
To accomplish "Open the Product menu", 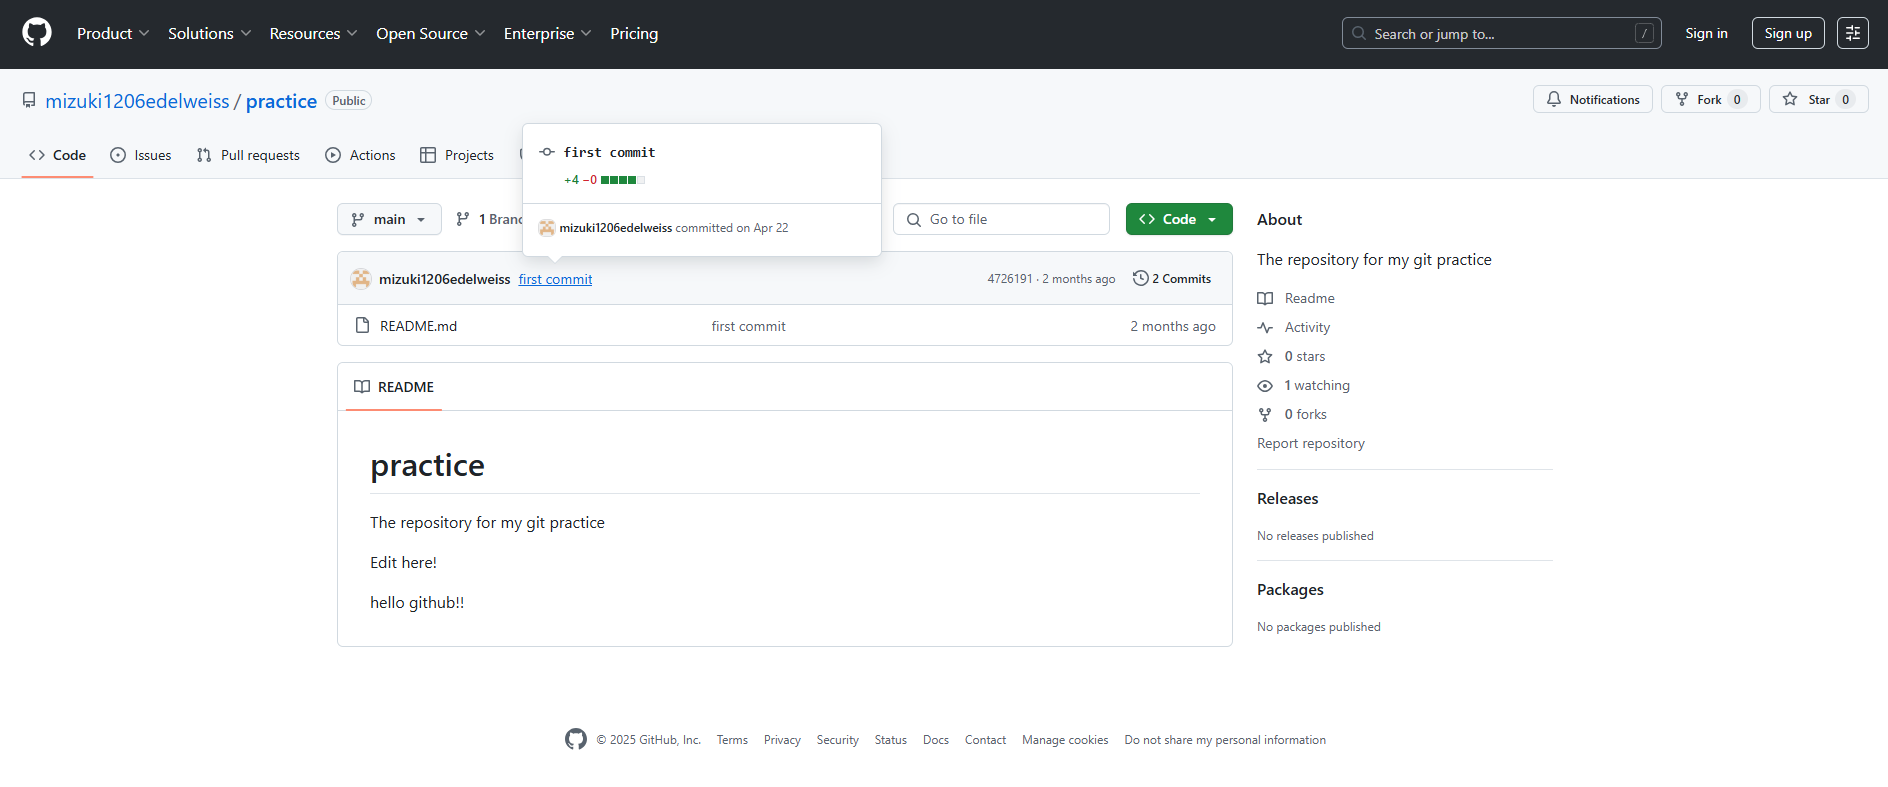I will tap(113, 33).
